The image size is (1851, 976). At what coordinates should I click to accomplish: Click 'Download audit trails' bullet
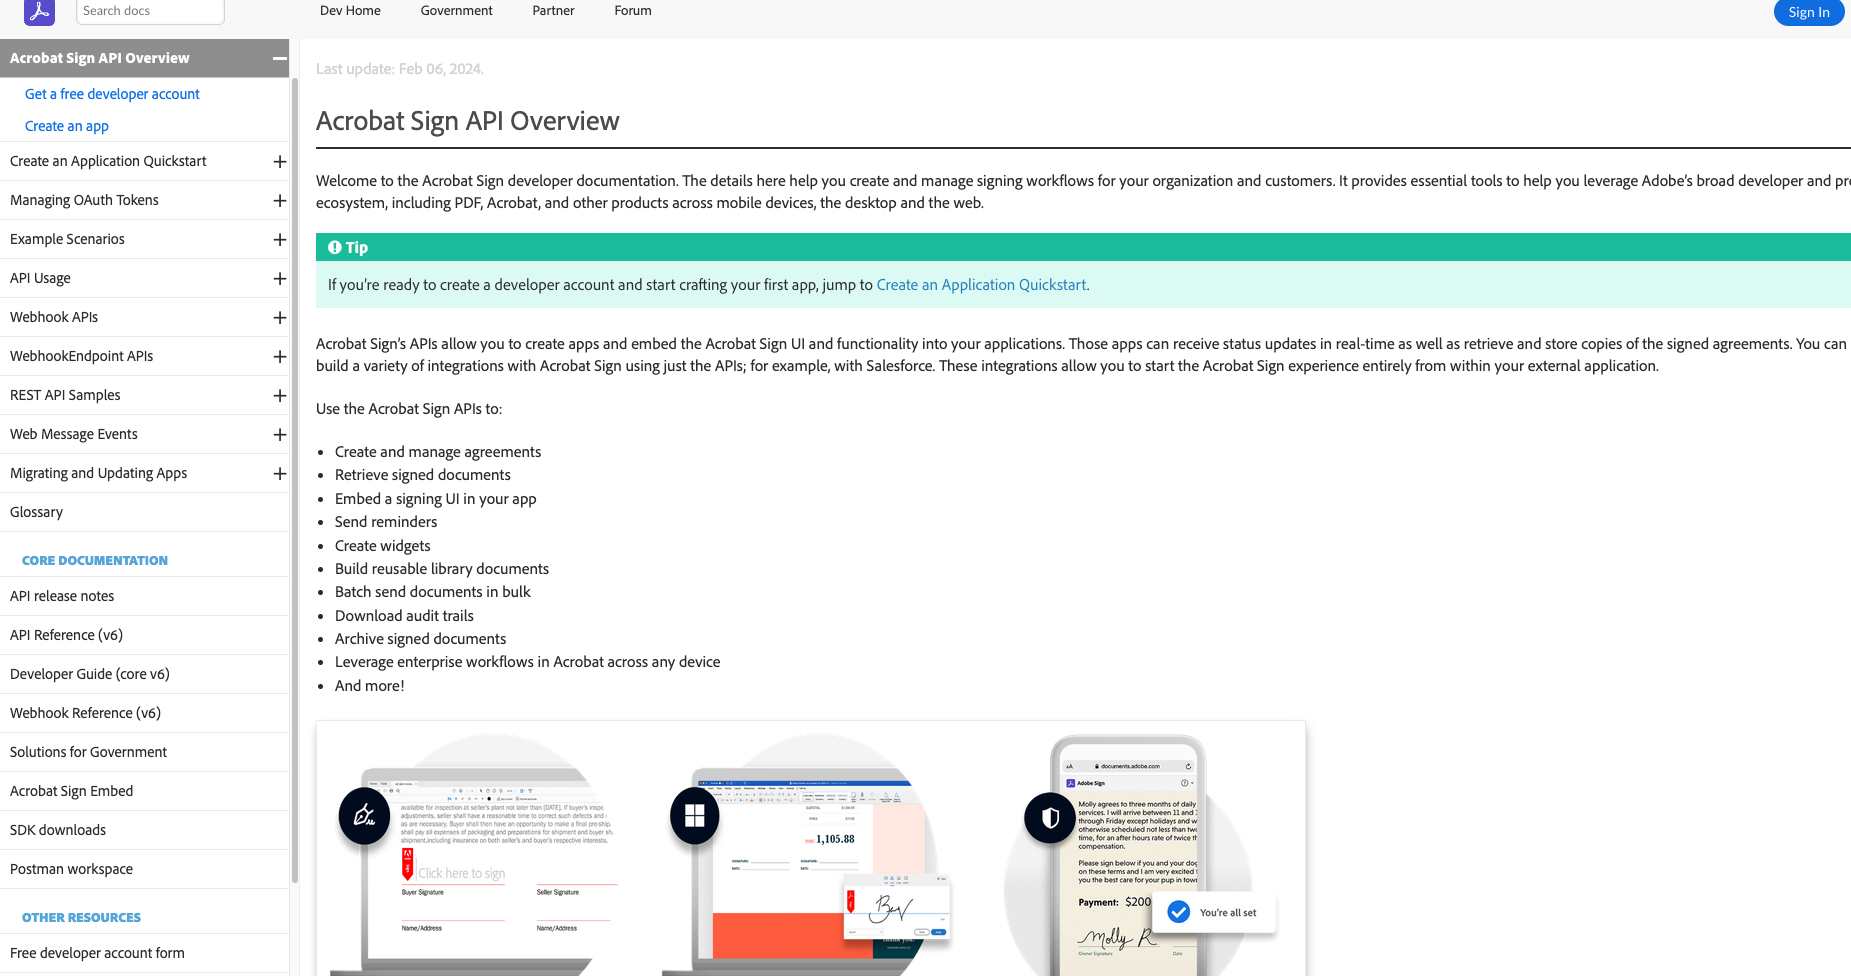[404, 616]
